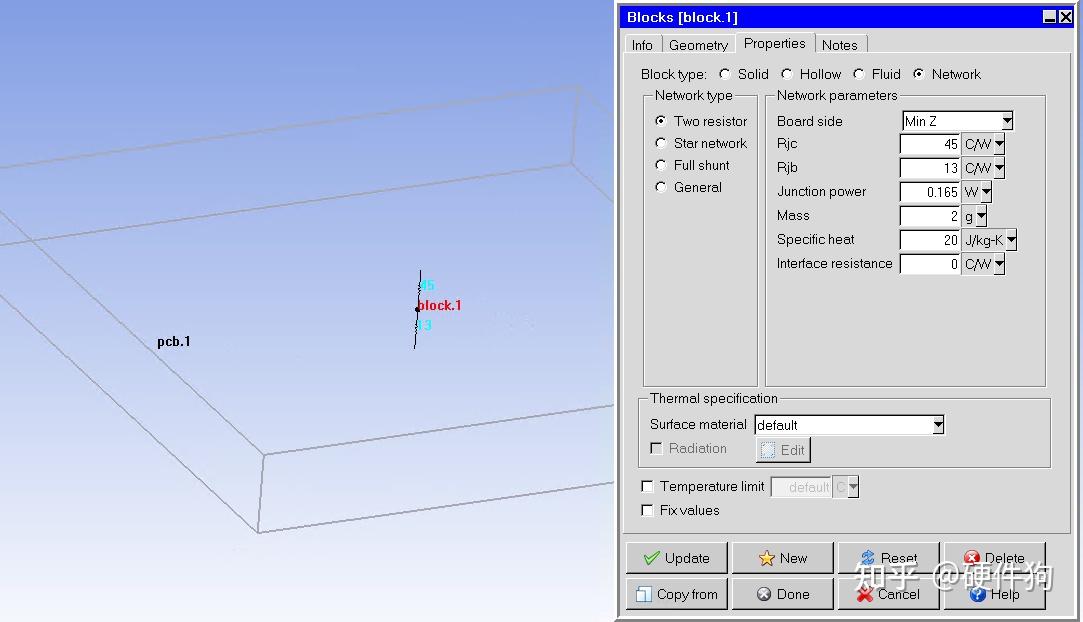Select pcb.1 label in the viewport

coord(173,342)
